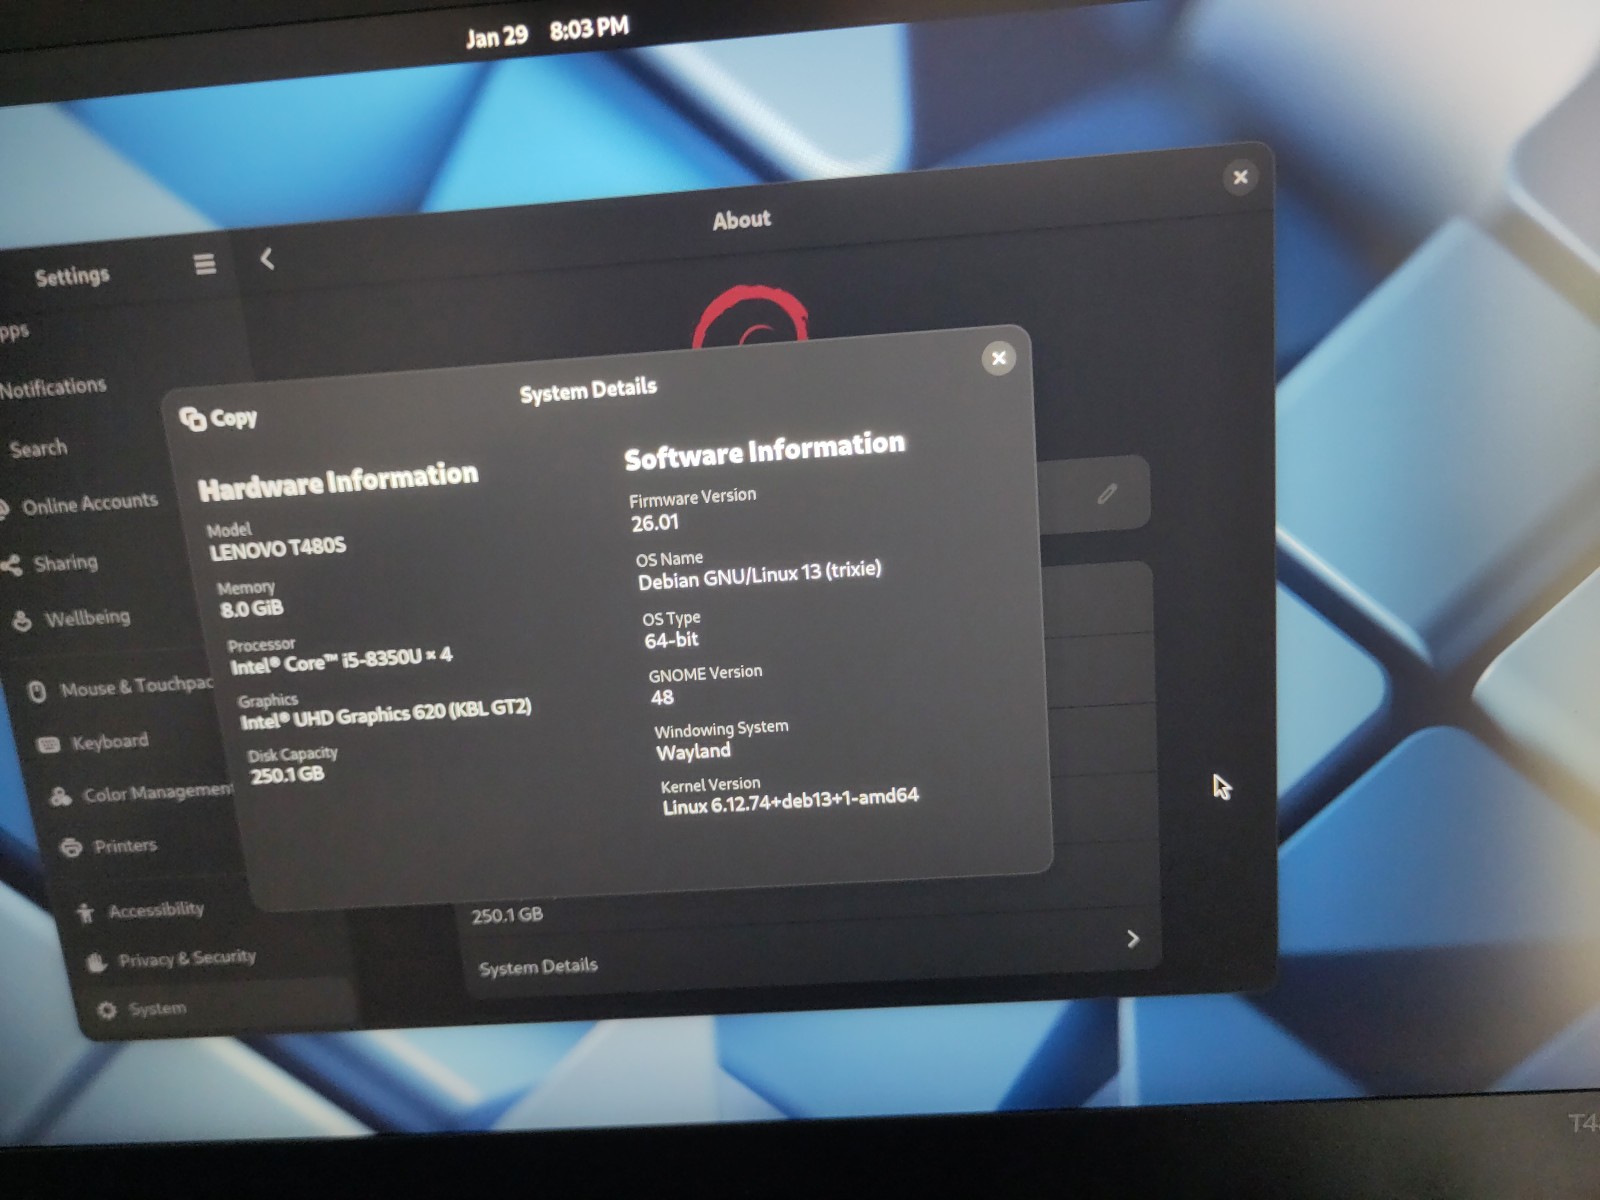Close the System Details dialog
Screen dimensions: 1600x1200
(x=998, y=358)
